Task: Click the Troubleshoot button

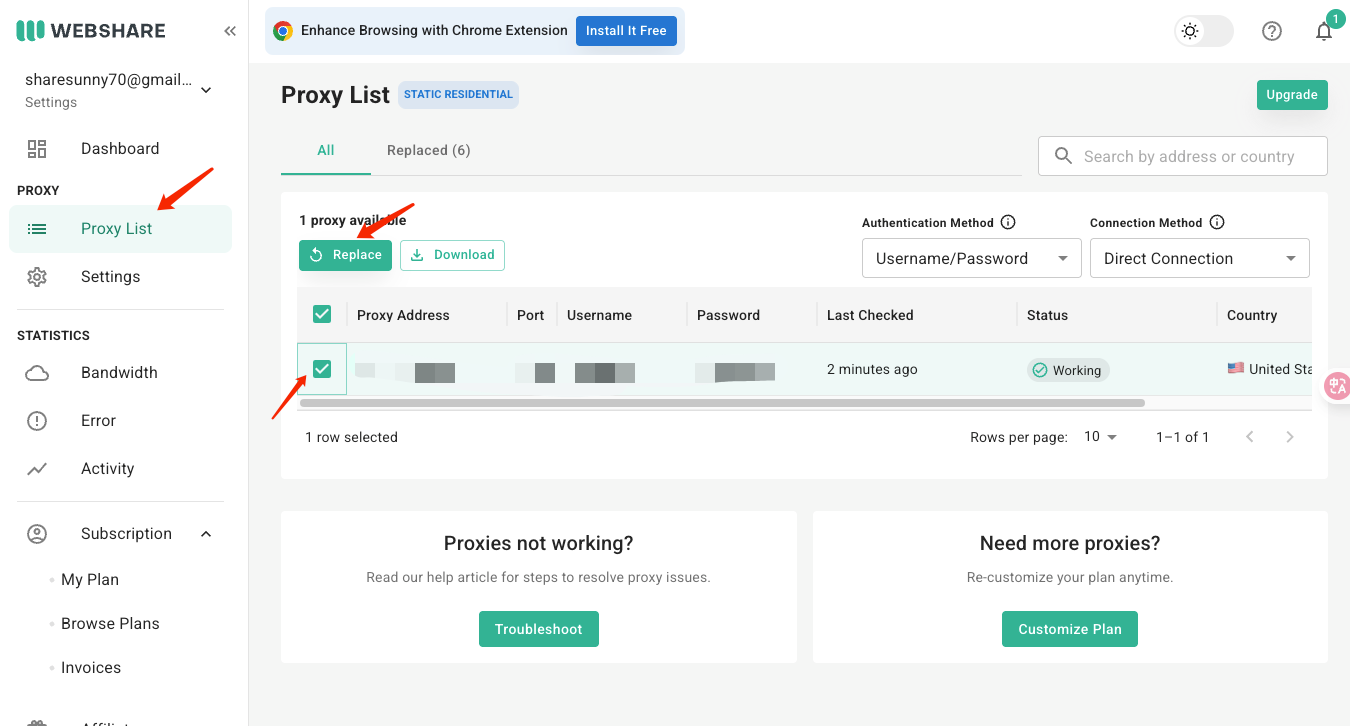Action: (x=538, y=629)
